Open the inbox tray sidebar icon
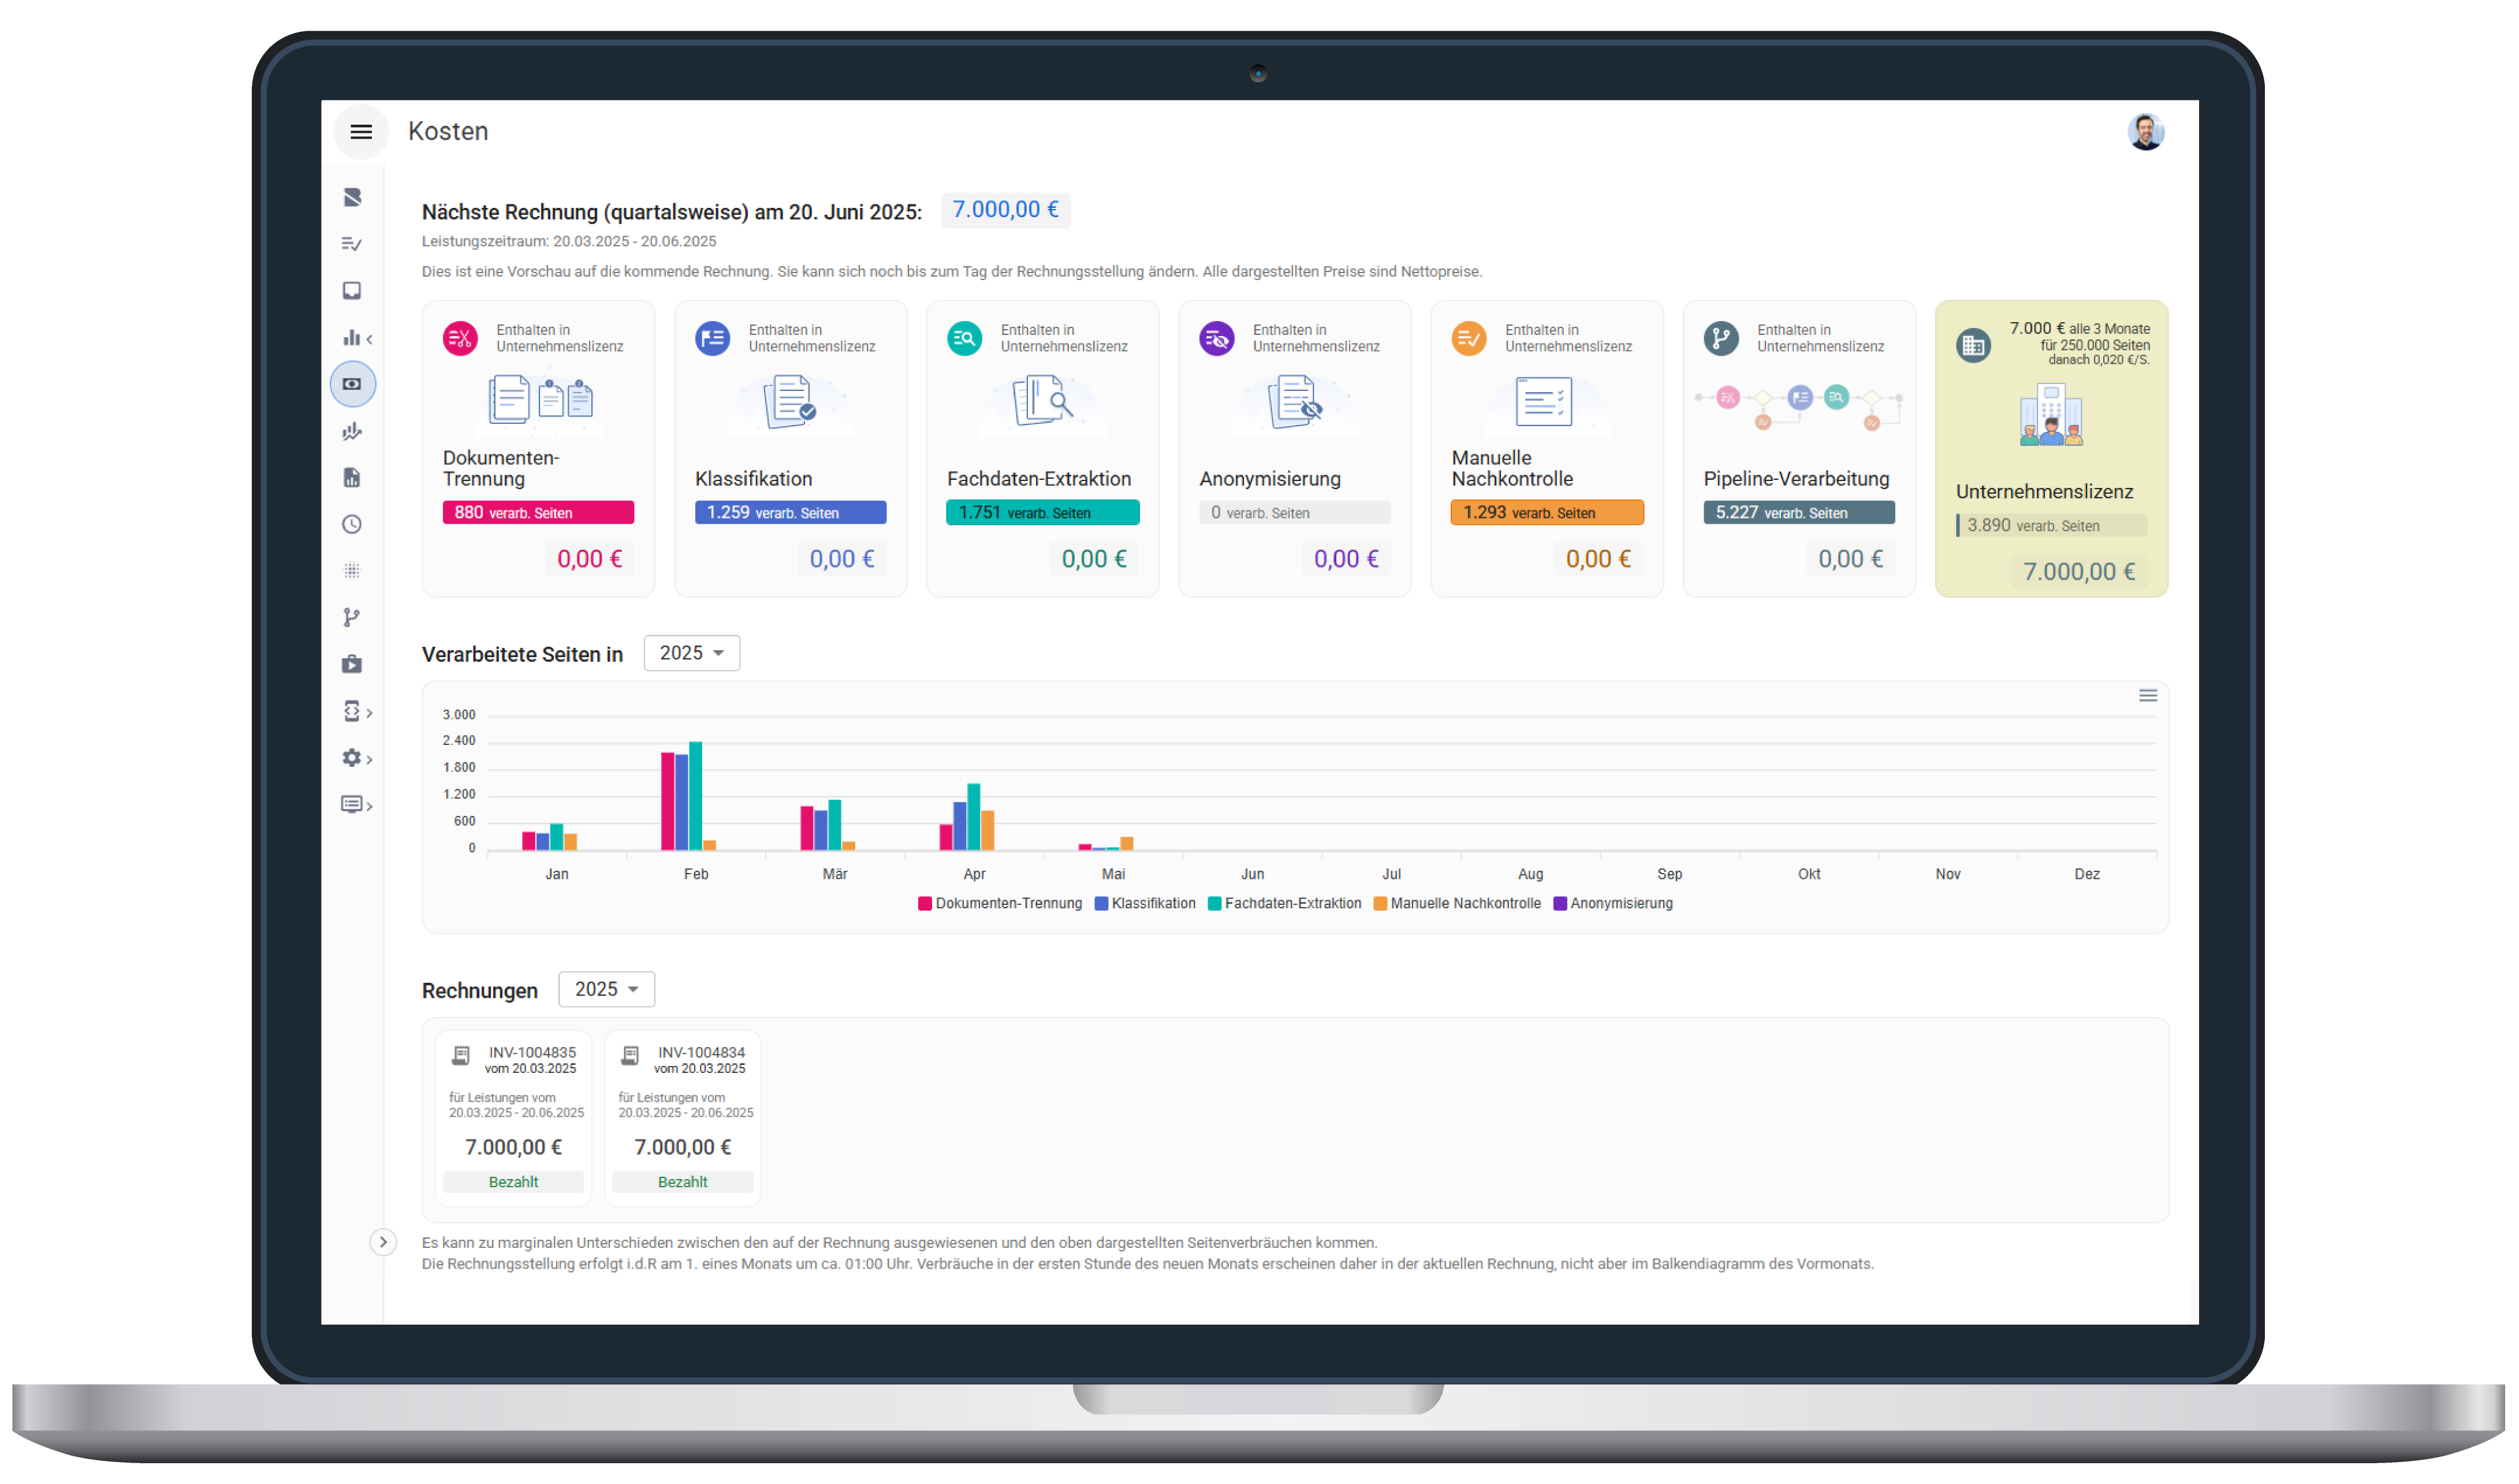 coord(352,291)
